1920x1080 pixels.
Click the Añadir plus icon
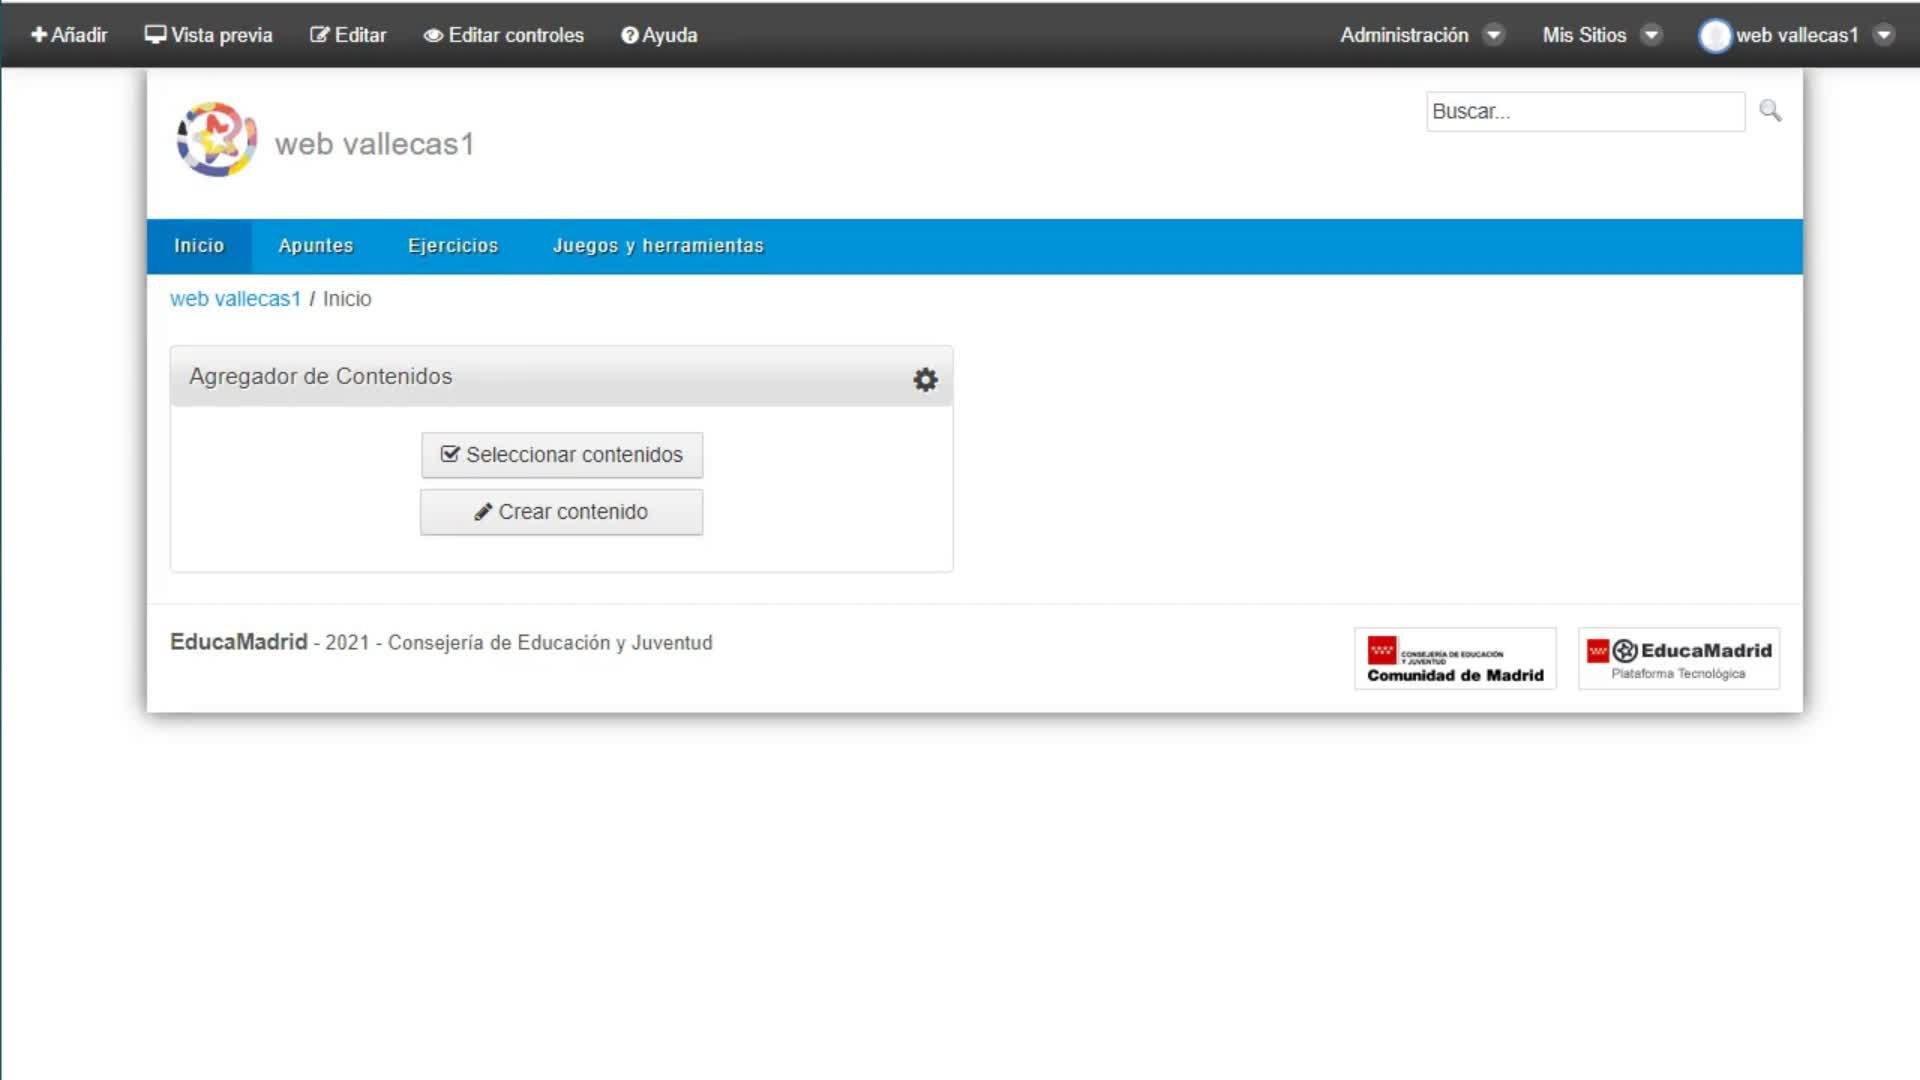(39, 35)
